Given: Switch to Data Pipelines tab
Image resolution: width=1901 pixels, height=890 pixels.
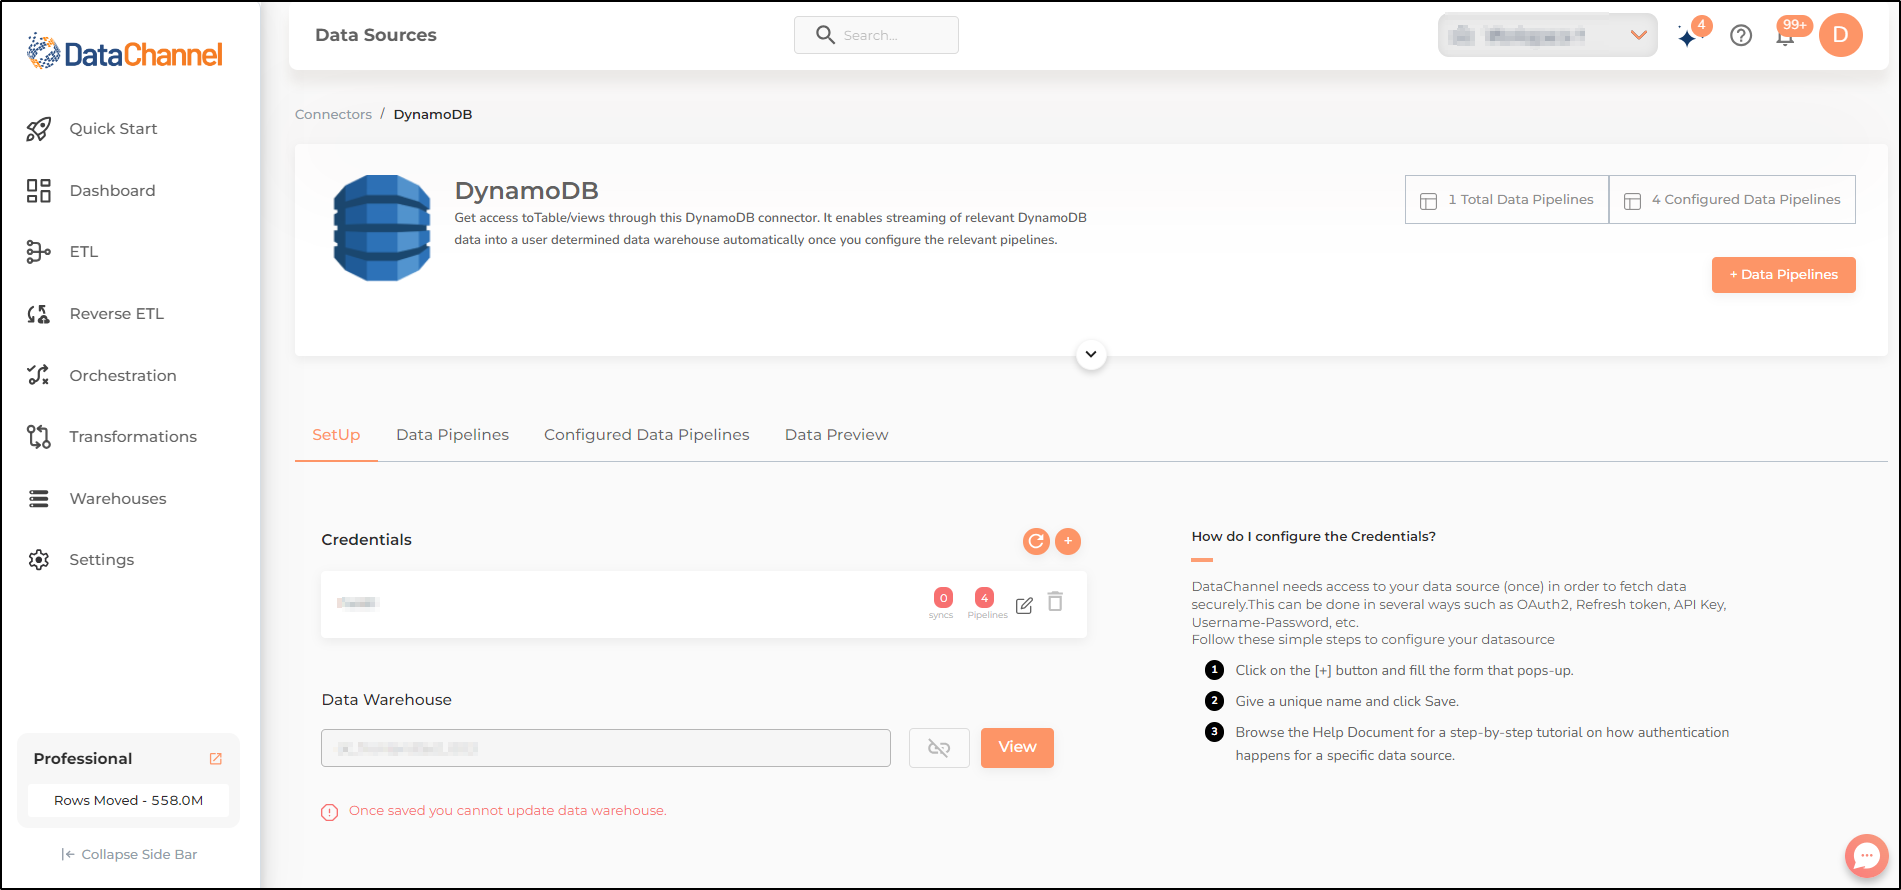Looking at the screenshot, I should coord(452,435).
